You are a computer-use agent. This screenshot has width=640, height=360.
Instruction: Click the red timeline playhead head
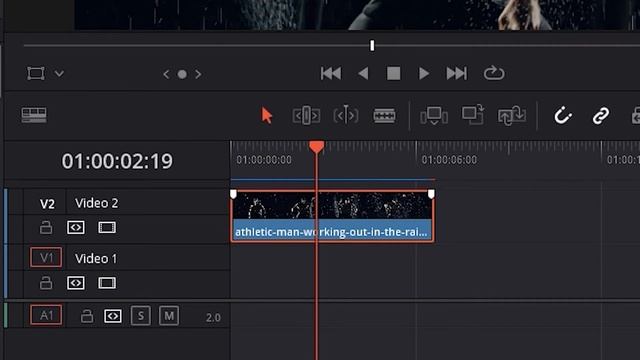[316, 147]
